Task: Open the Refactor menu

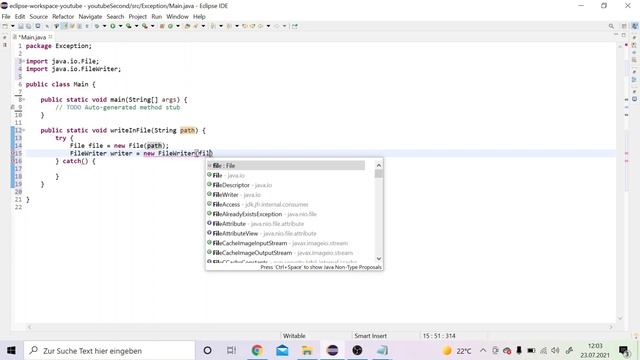Action: (63, 17)
